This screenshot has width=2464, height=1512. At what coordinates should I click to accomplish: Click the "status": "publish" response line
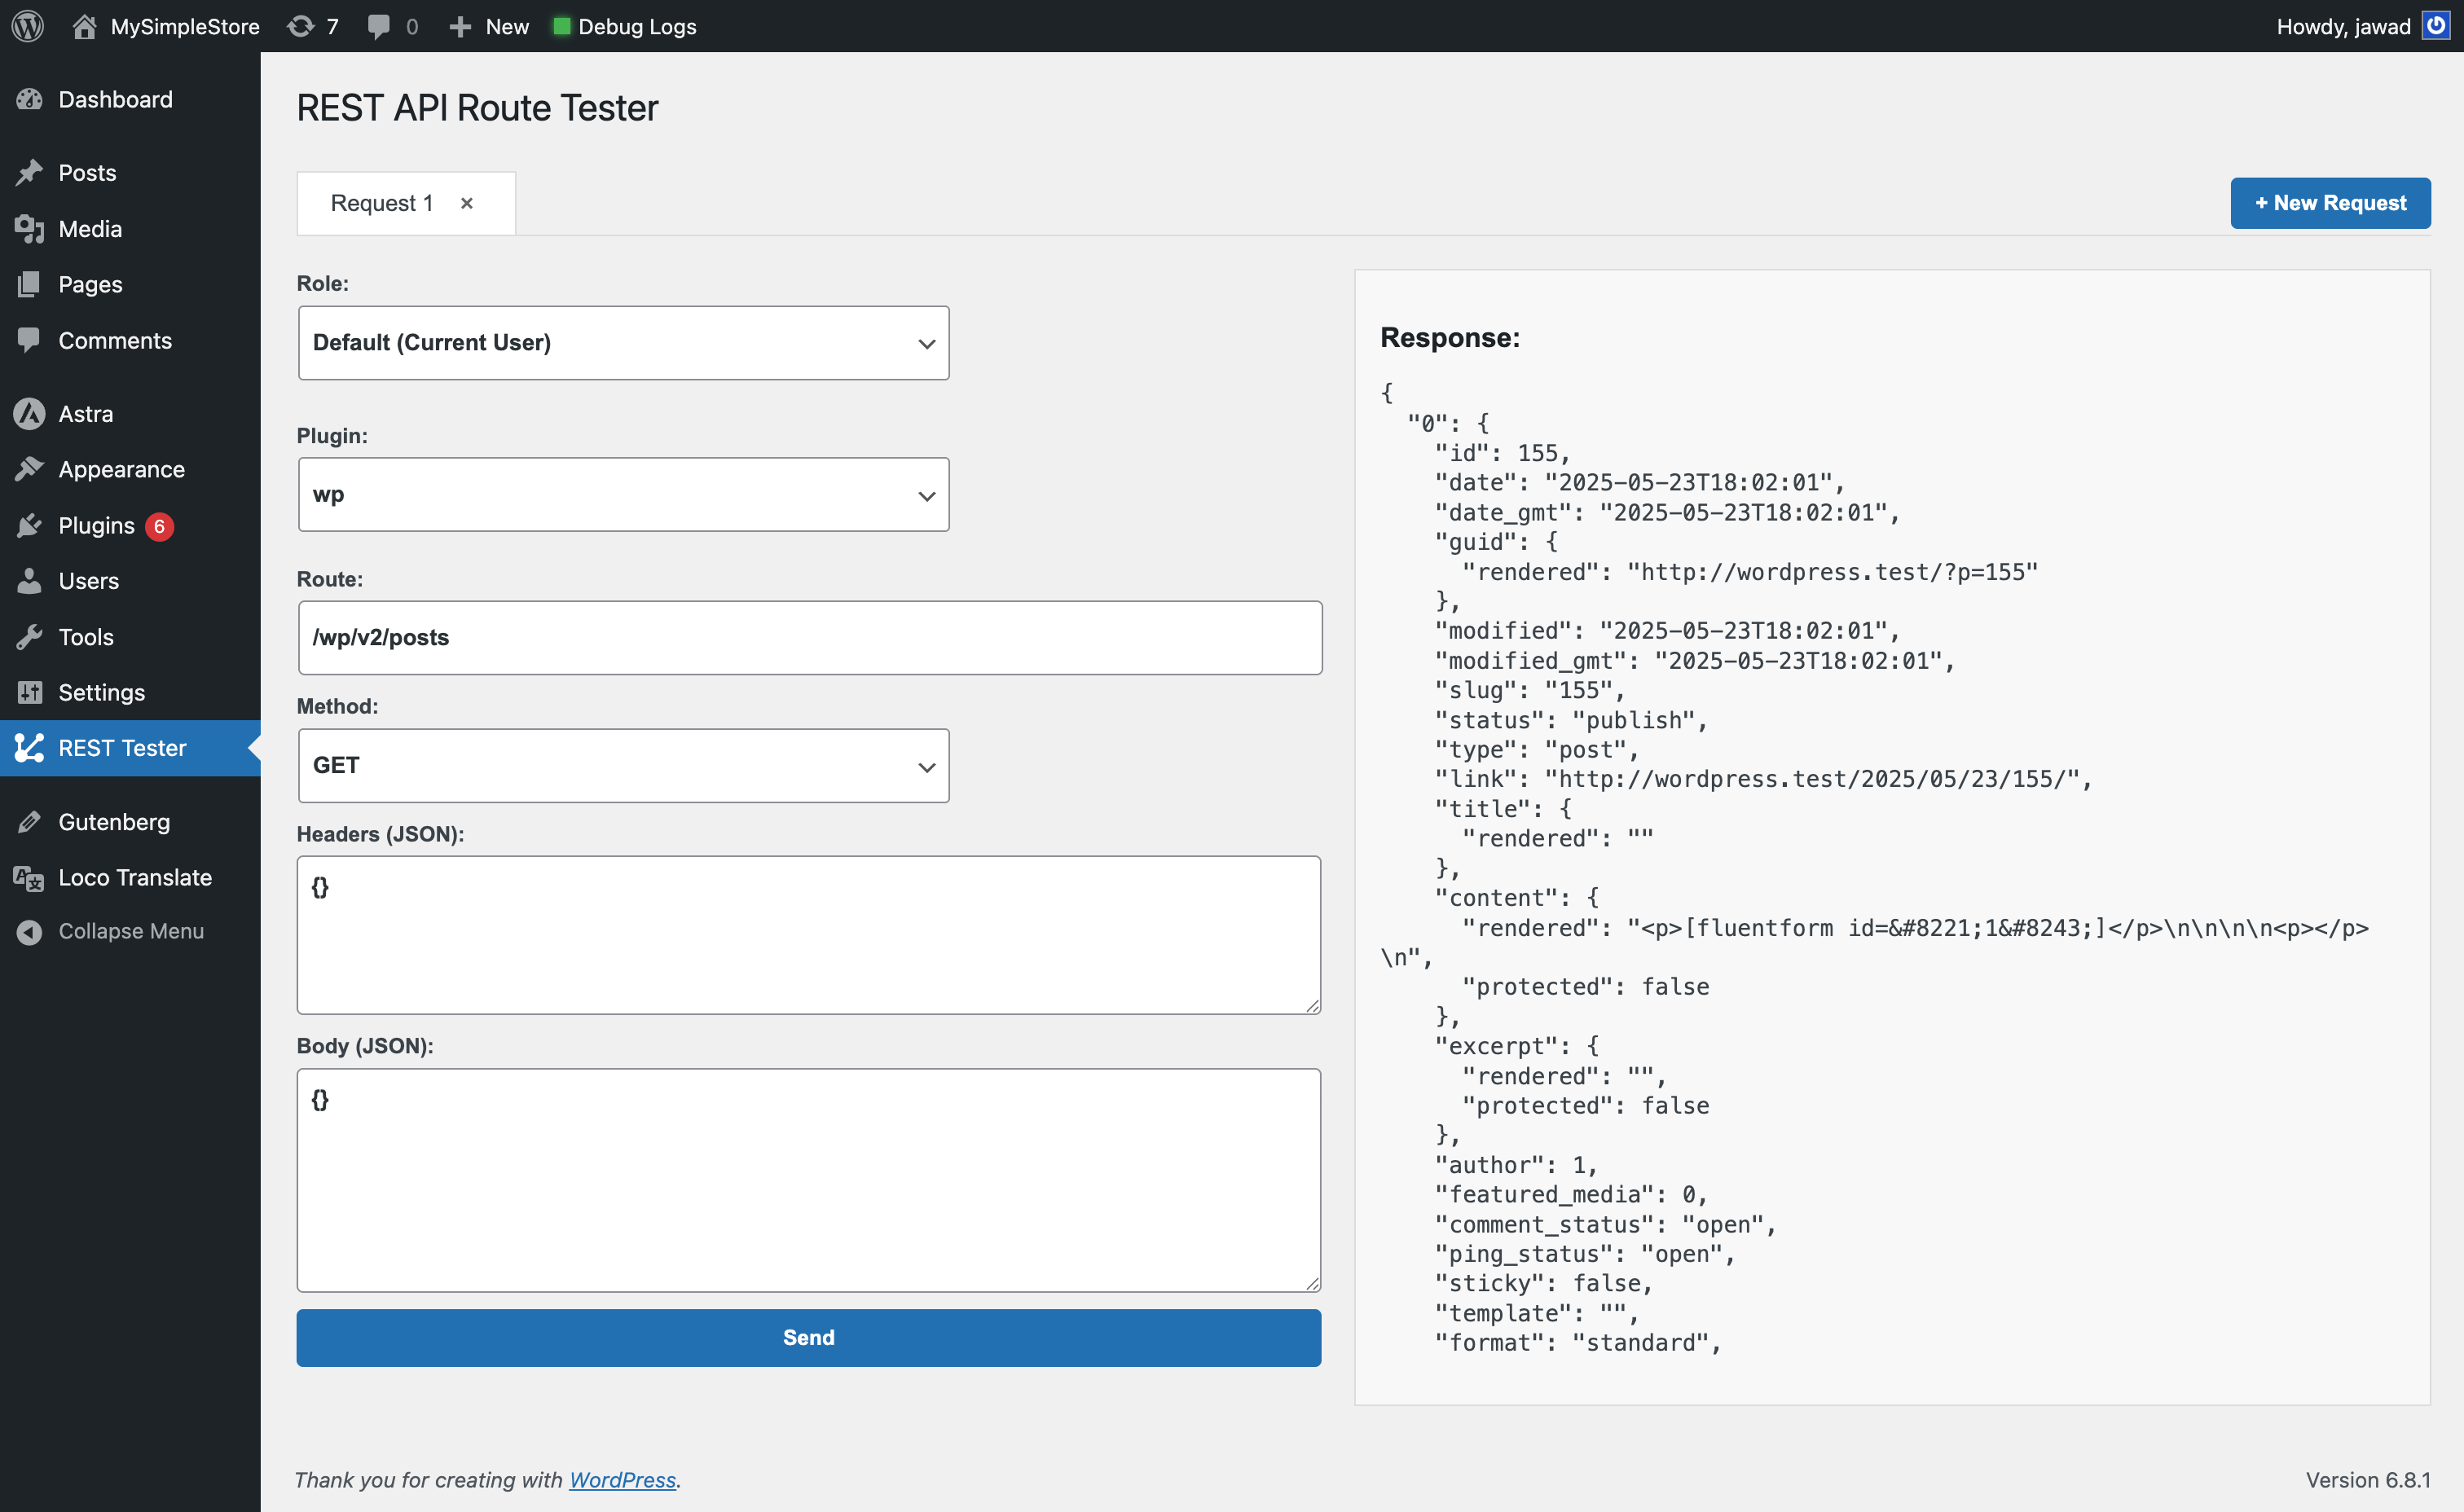point(1571,720)
